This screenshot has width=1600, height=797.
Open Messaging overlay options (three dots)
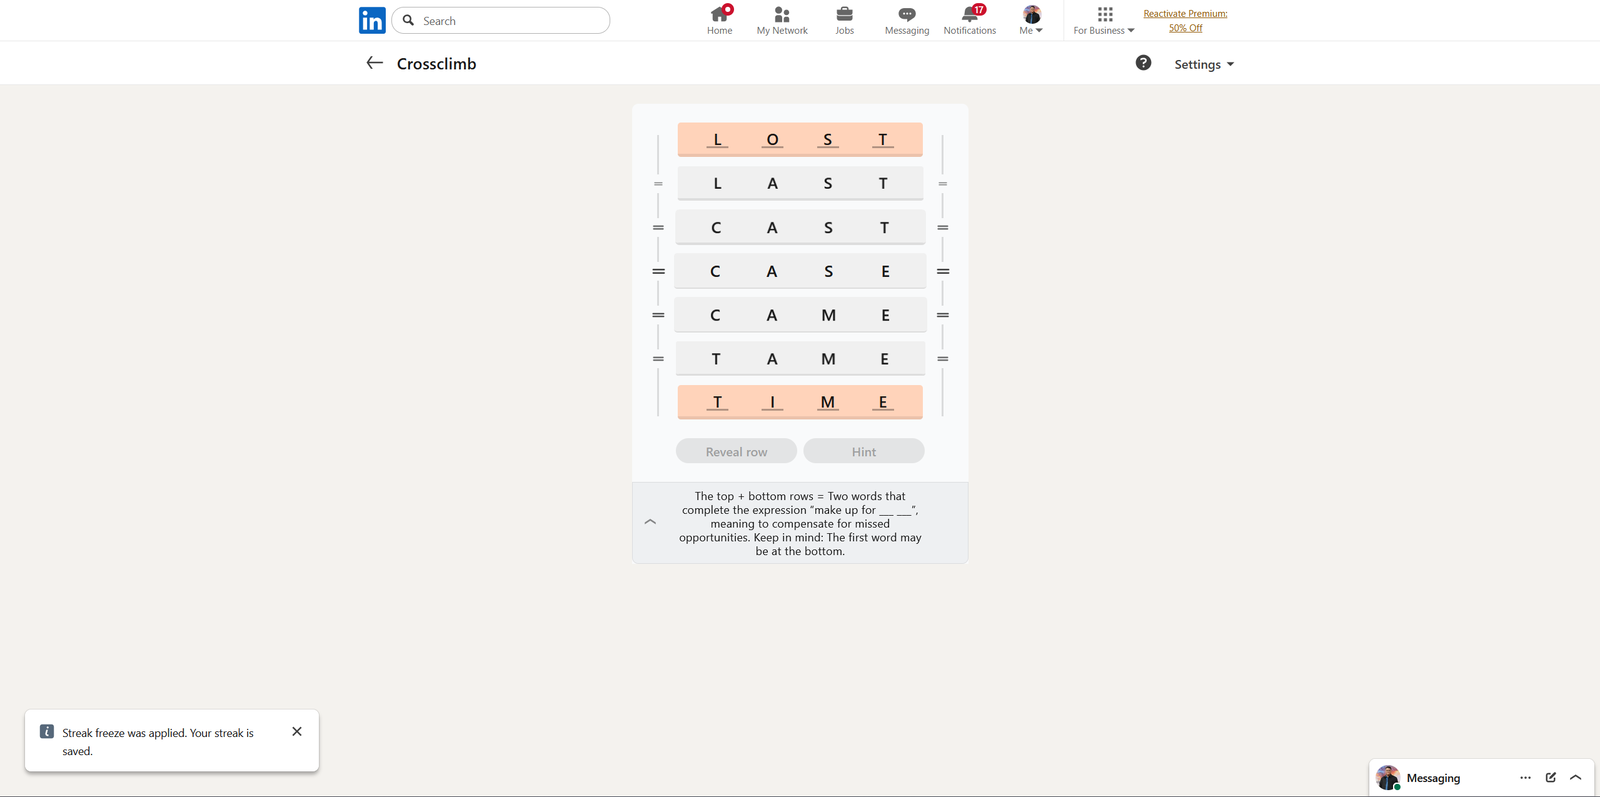pos(1525,777)
